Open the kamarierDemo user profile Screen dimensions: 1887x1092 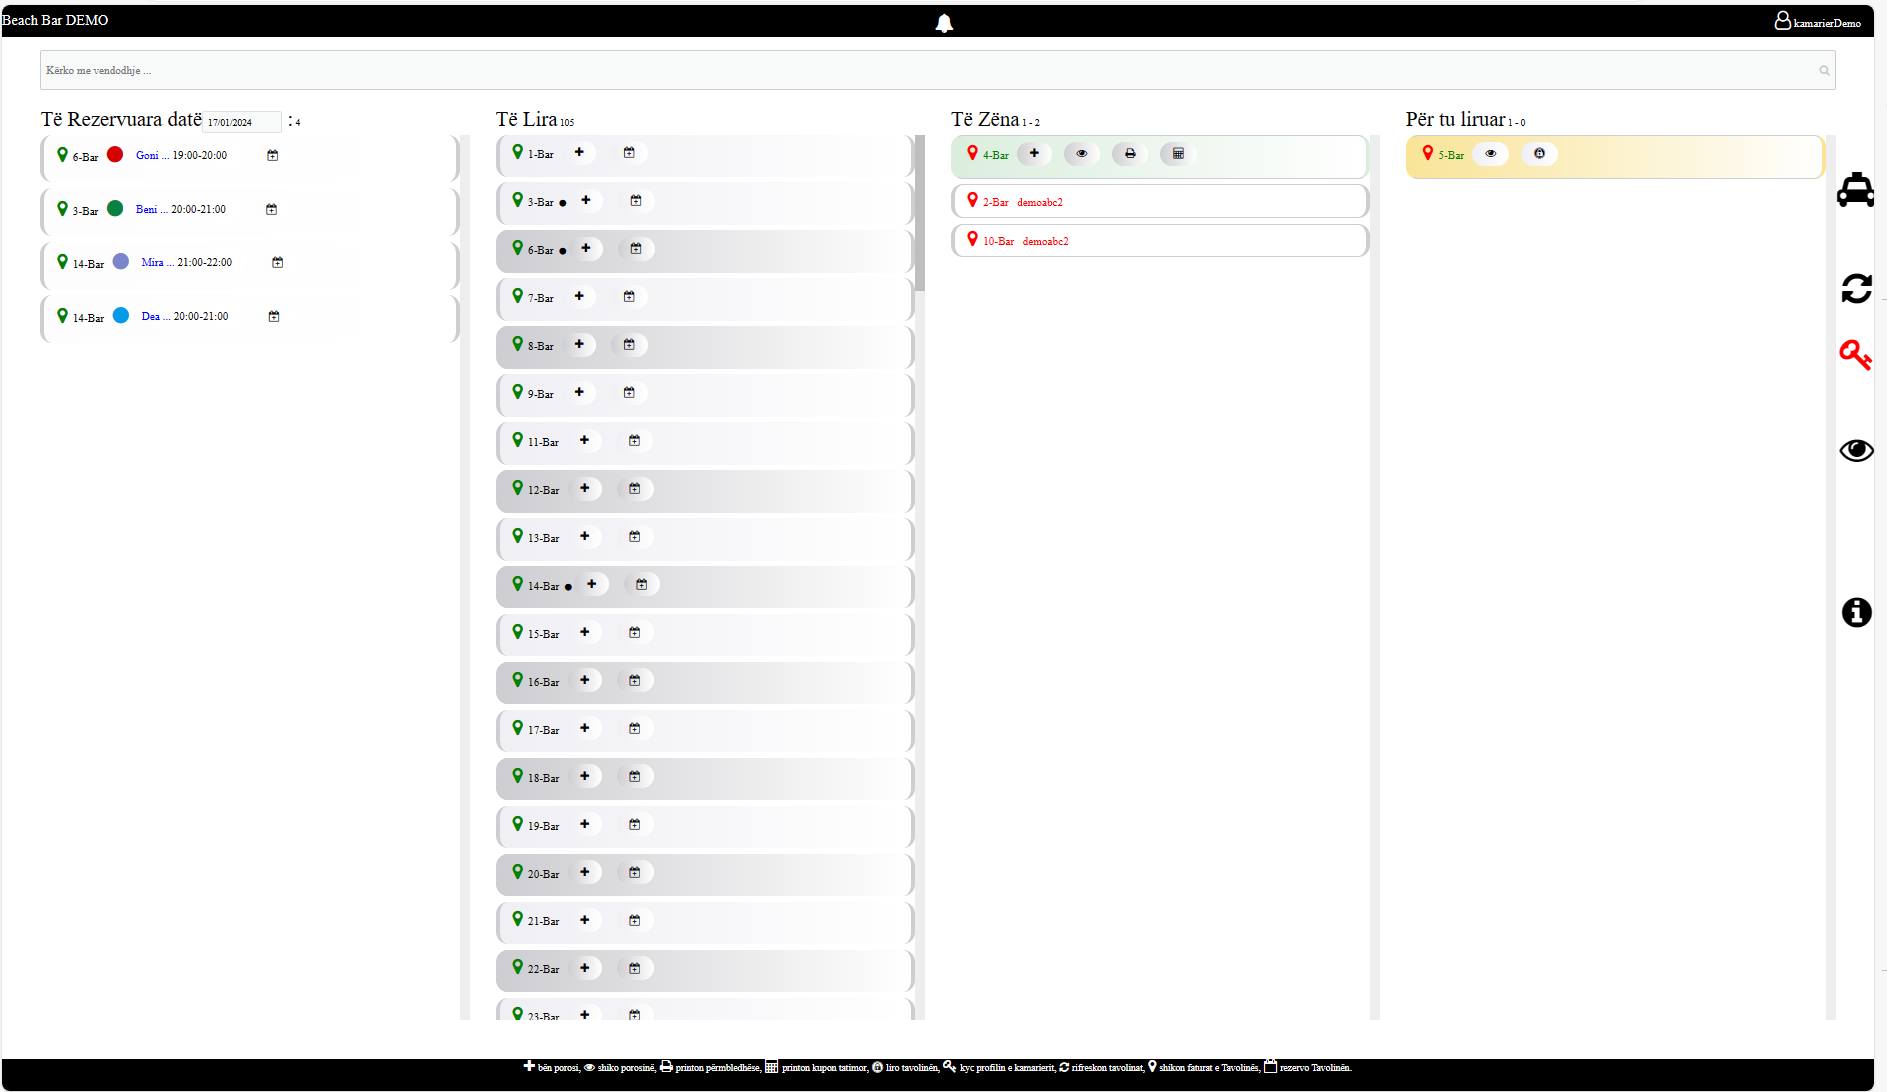tap(1817, 21)
